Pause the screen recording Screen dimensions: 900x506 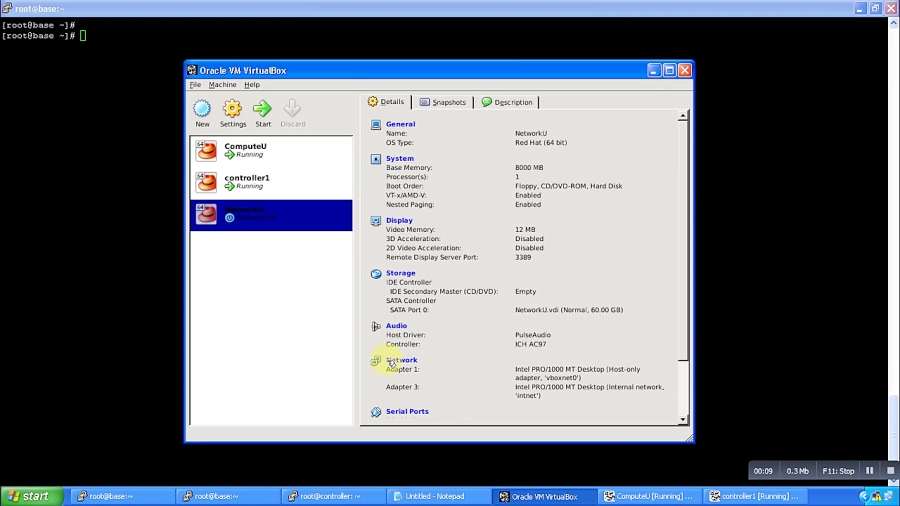click(870, 470)
